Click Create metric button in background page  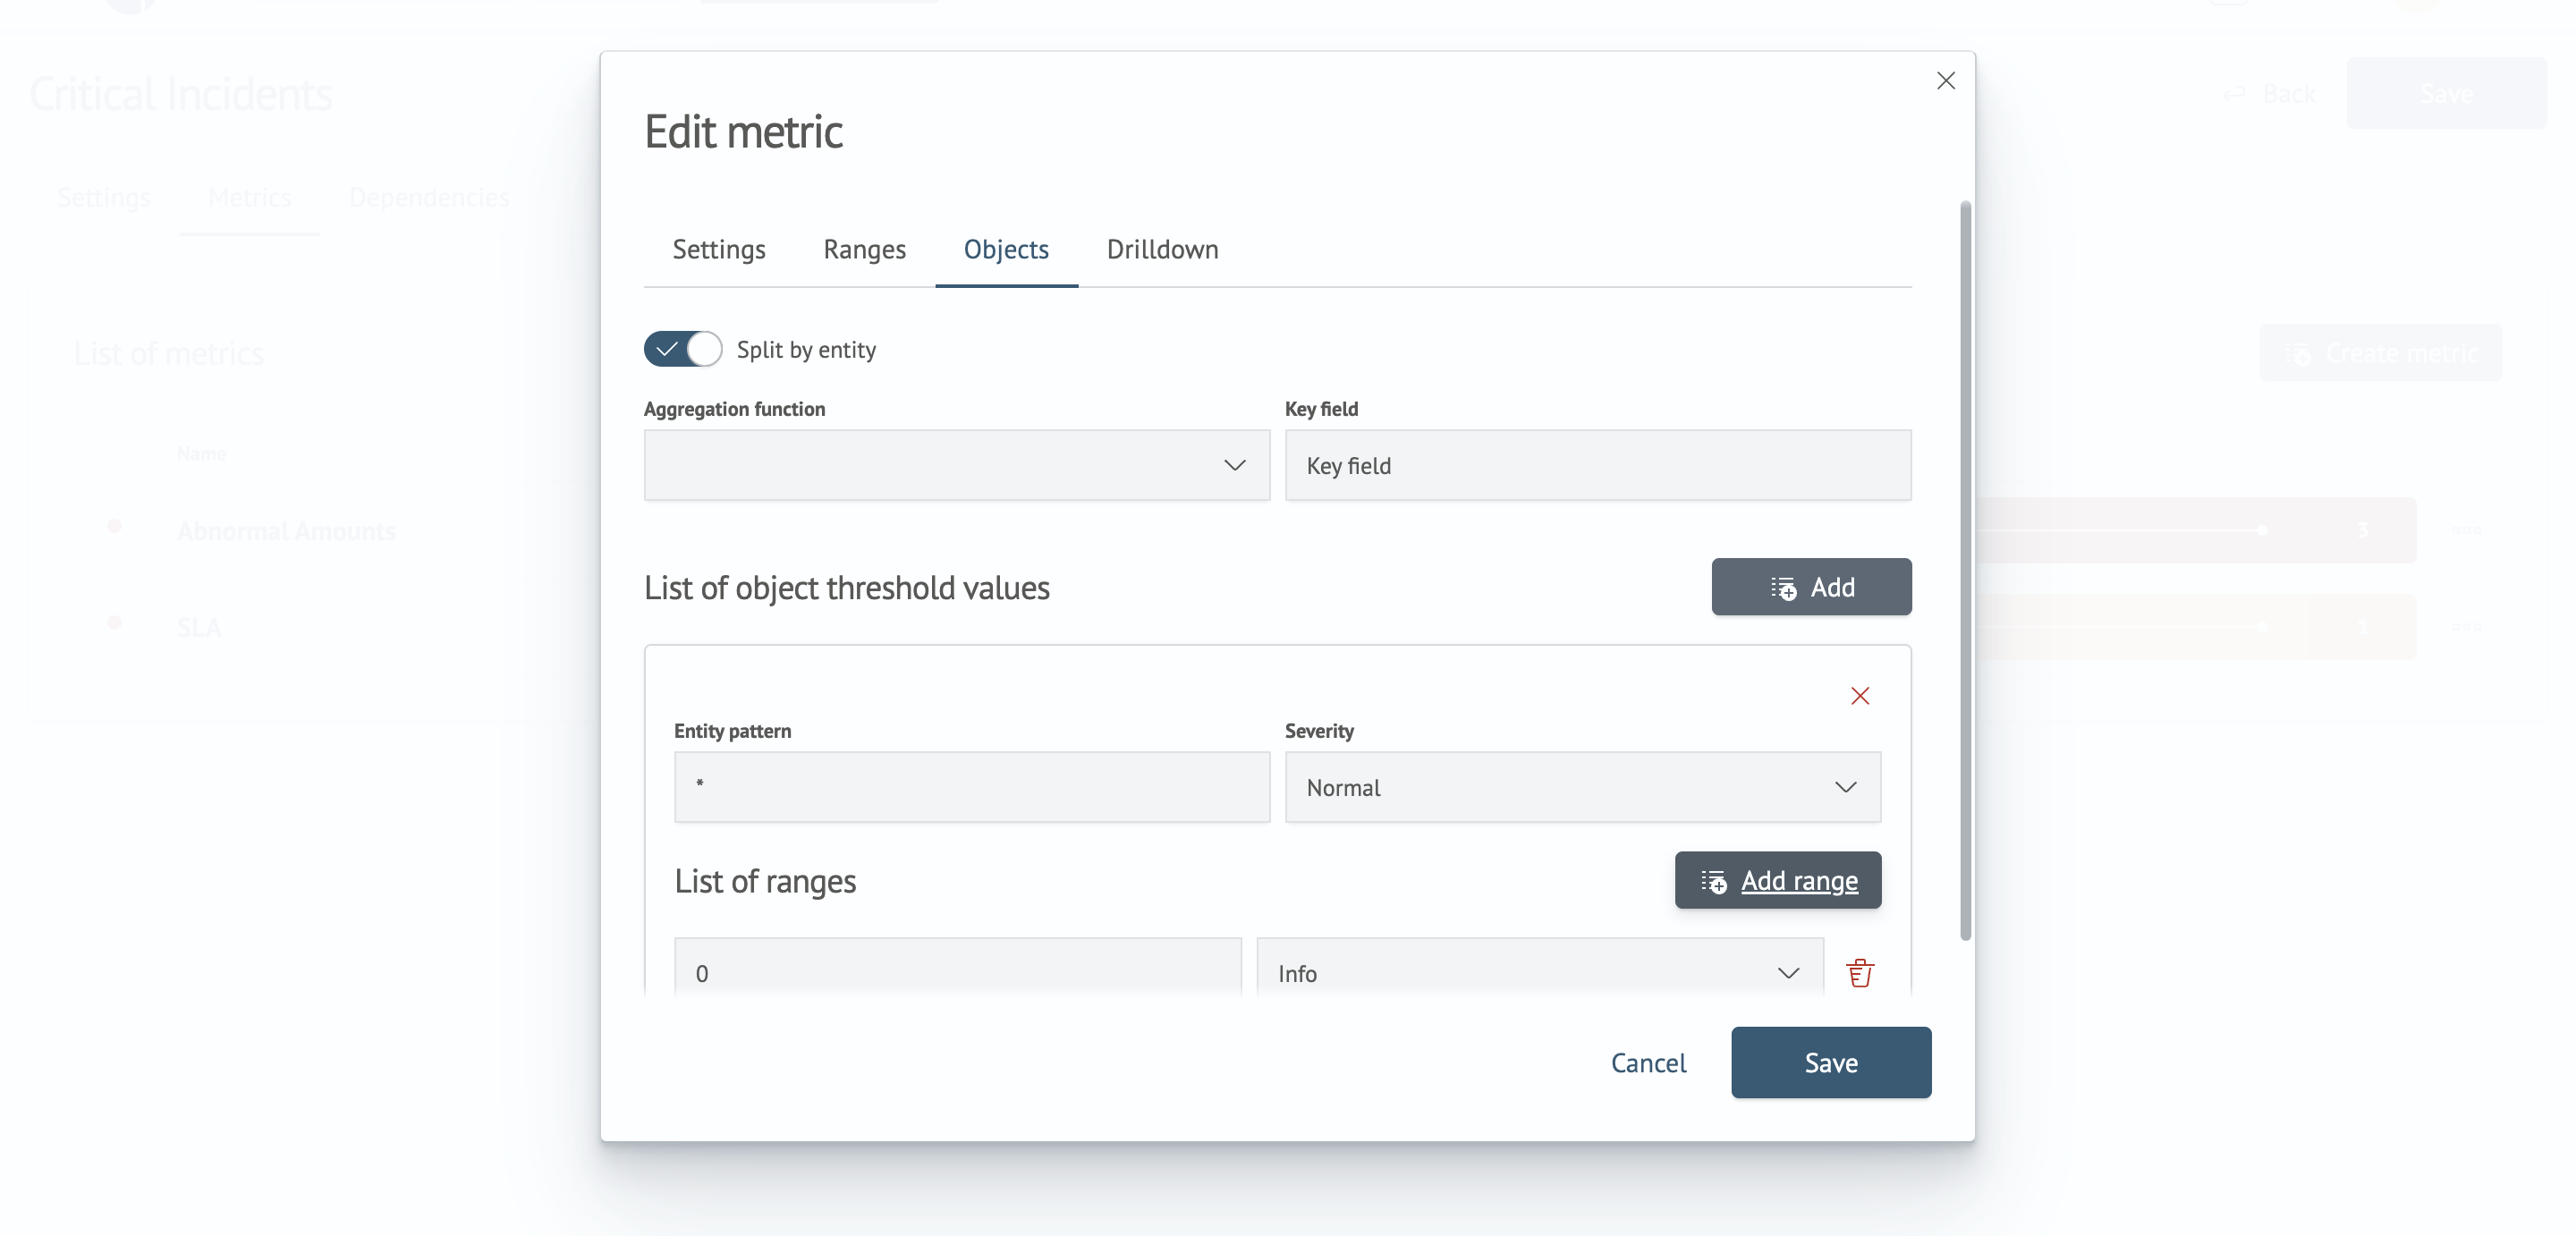[x=2381, y=353]
